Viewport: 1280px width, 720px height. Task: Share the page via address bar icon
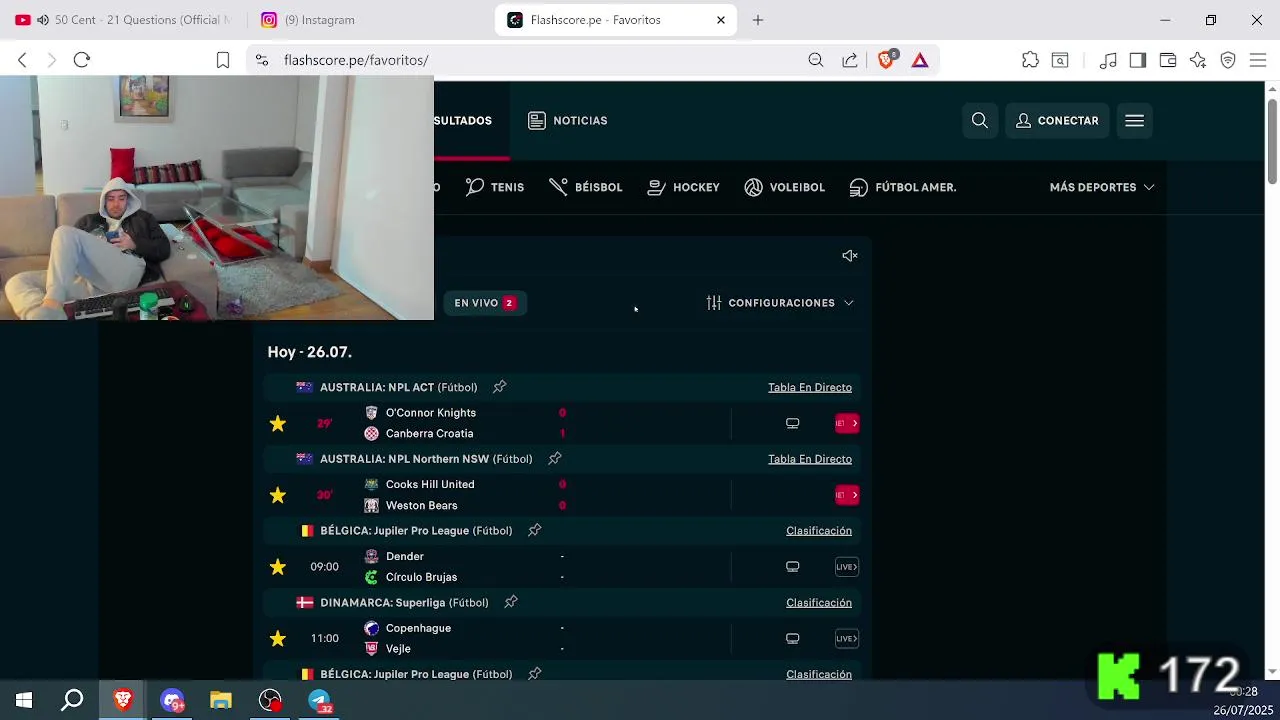(850, 60)
